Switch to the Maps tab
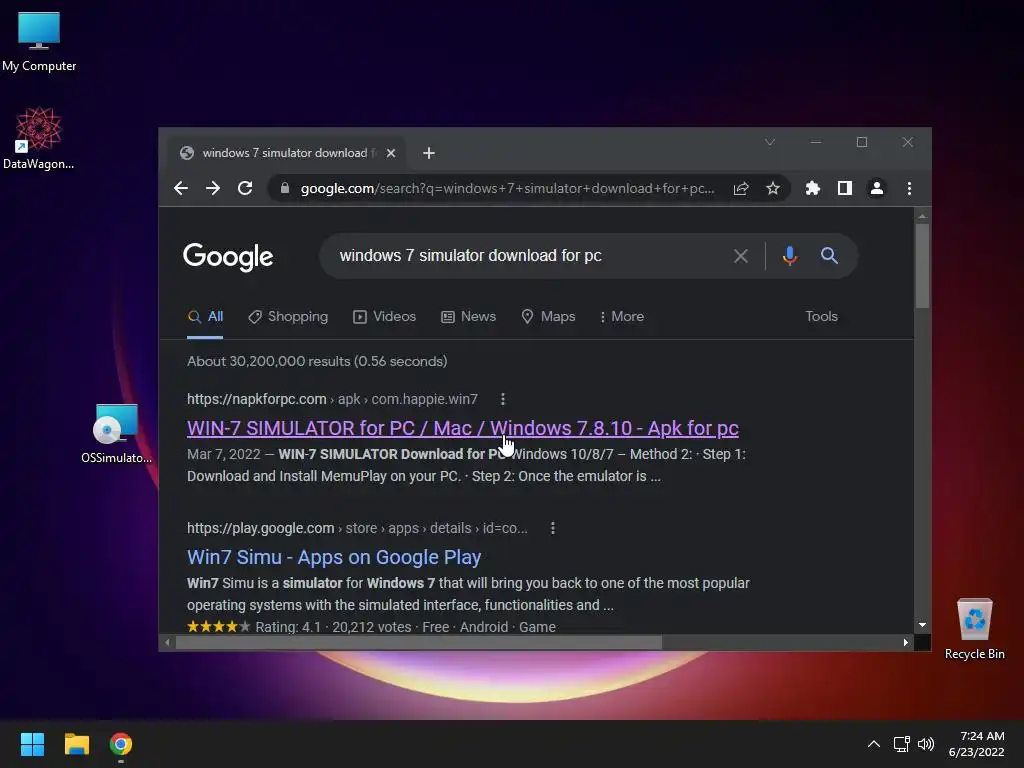1024x768 pixels. click(x=548, y=317)
